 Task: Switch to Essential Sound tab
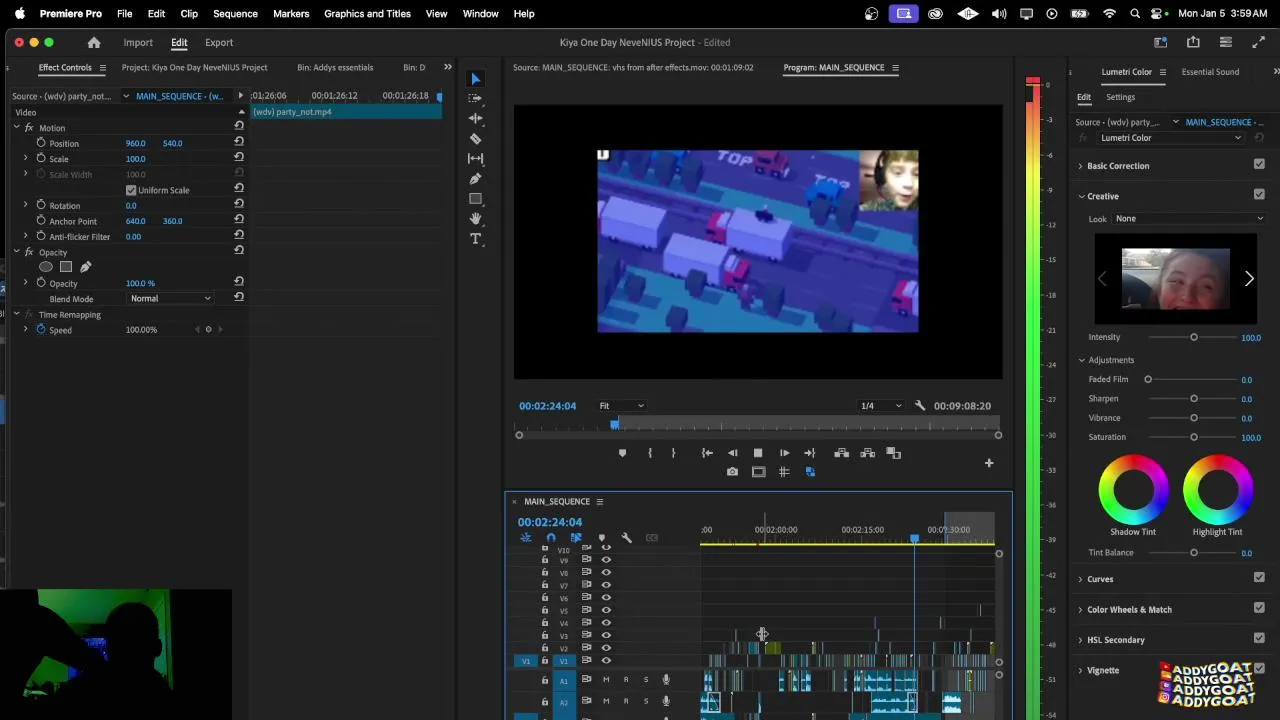tap(1210, 72)
